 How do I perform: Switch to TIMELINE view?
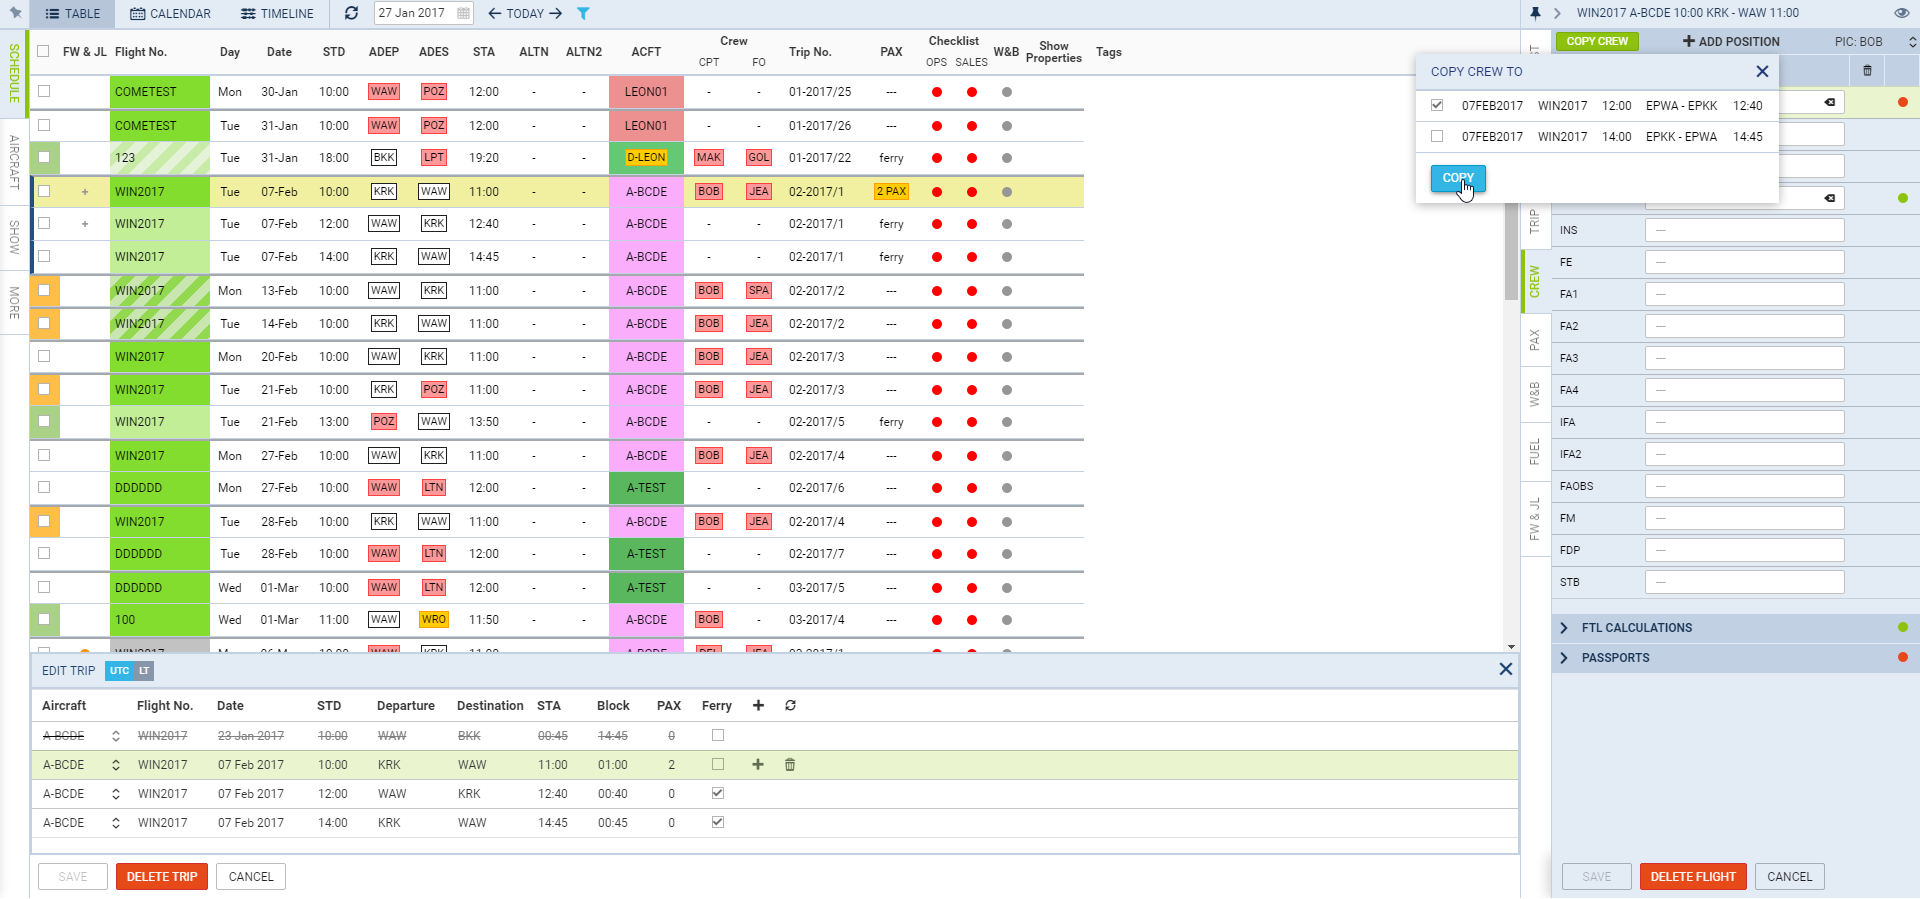tap(277, 14)
